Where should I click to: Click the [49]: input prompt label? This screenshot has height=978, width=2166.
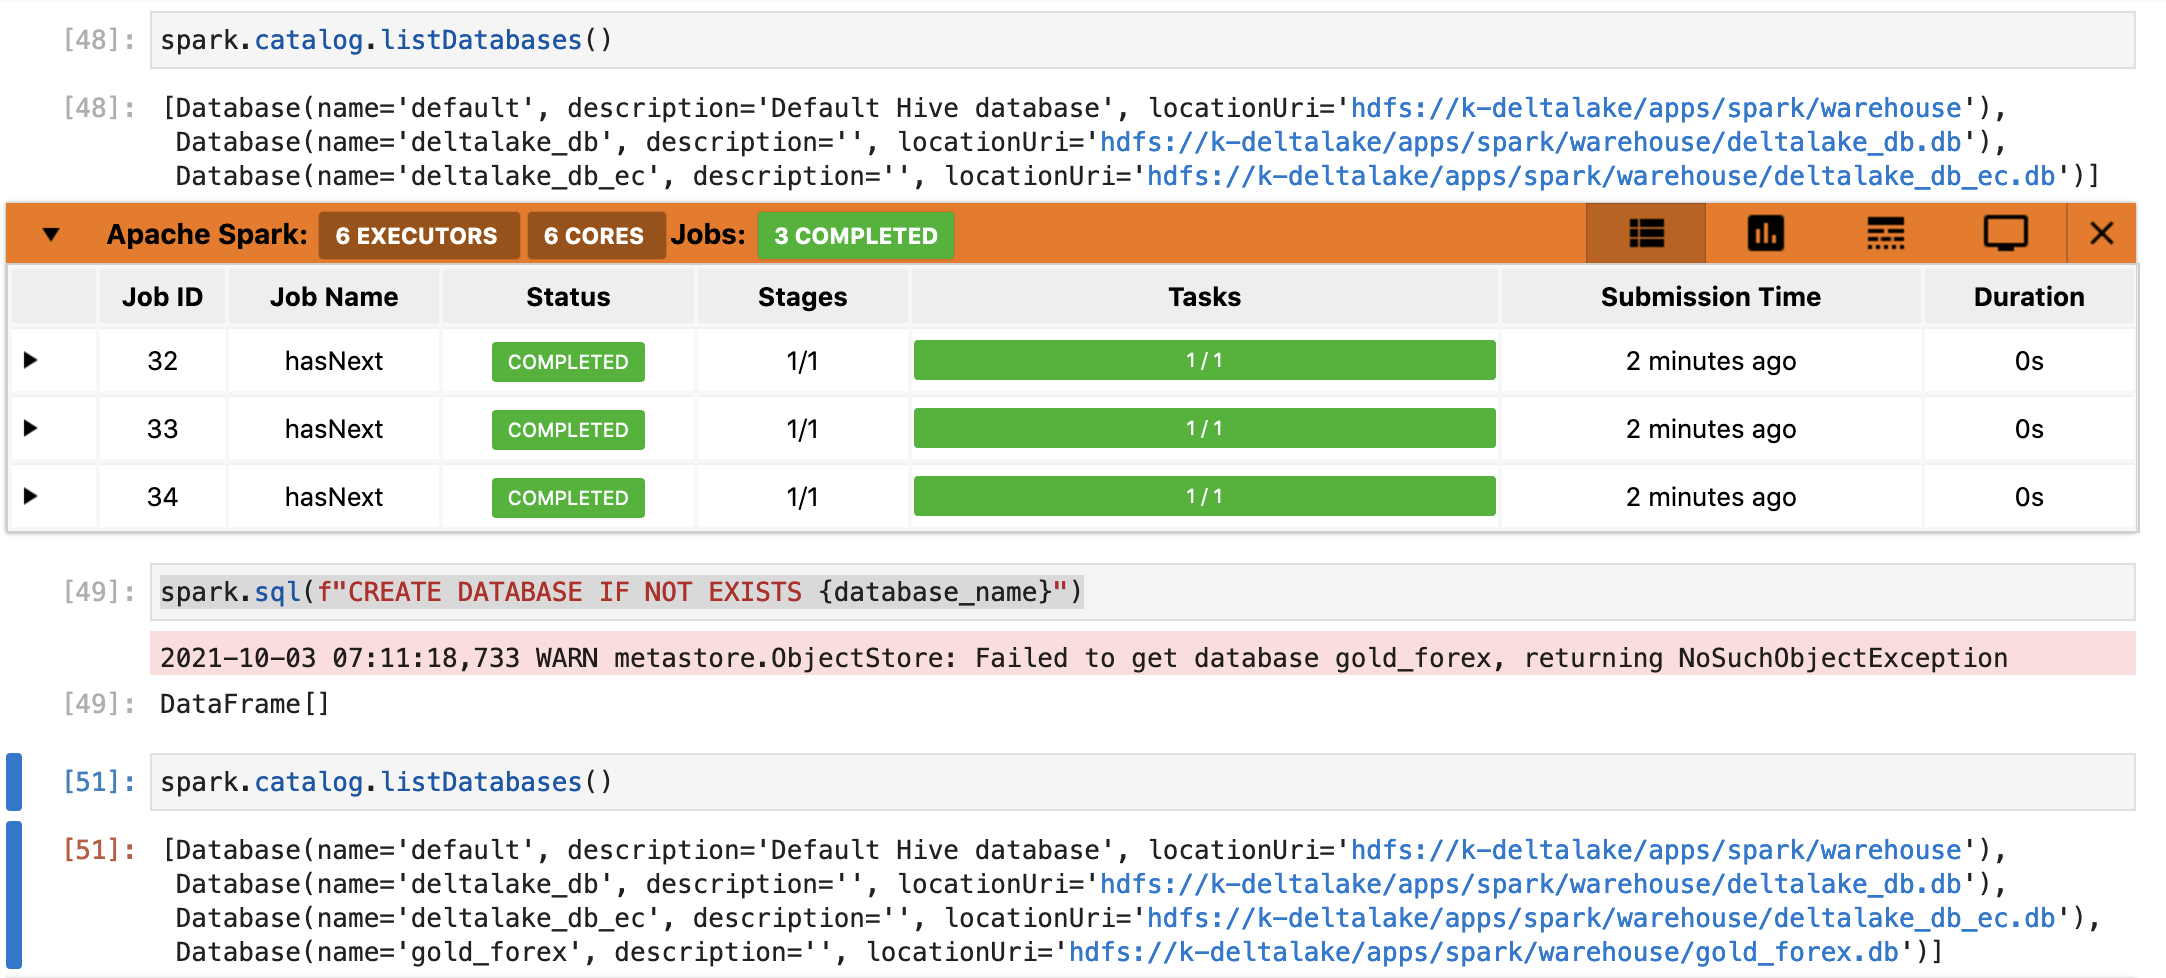[x=99, y=592]
